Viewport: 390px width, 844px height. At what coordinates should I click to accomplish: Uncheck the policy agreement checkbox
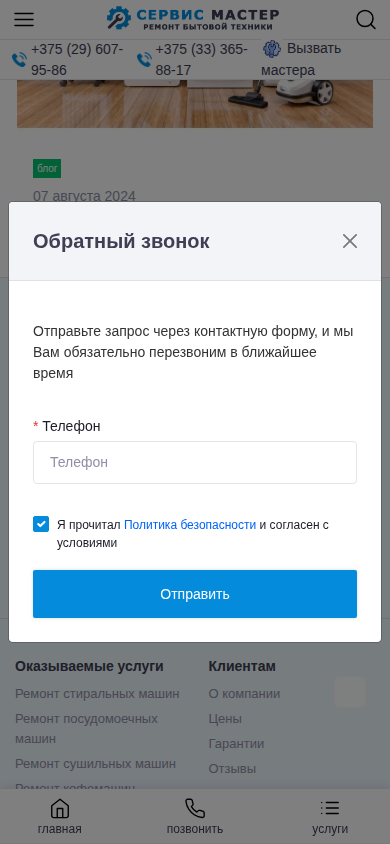41,524
